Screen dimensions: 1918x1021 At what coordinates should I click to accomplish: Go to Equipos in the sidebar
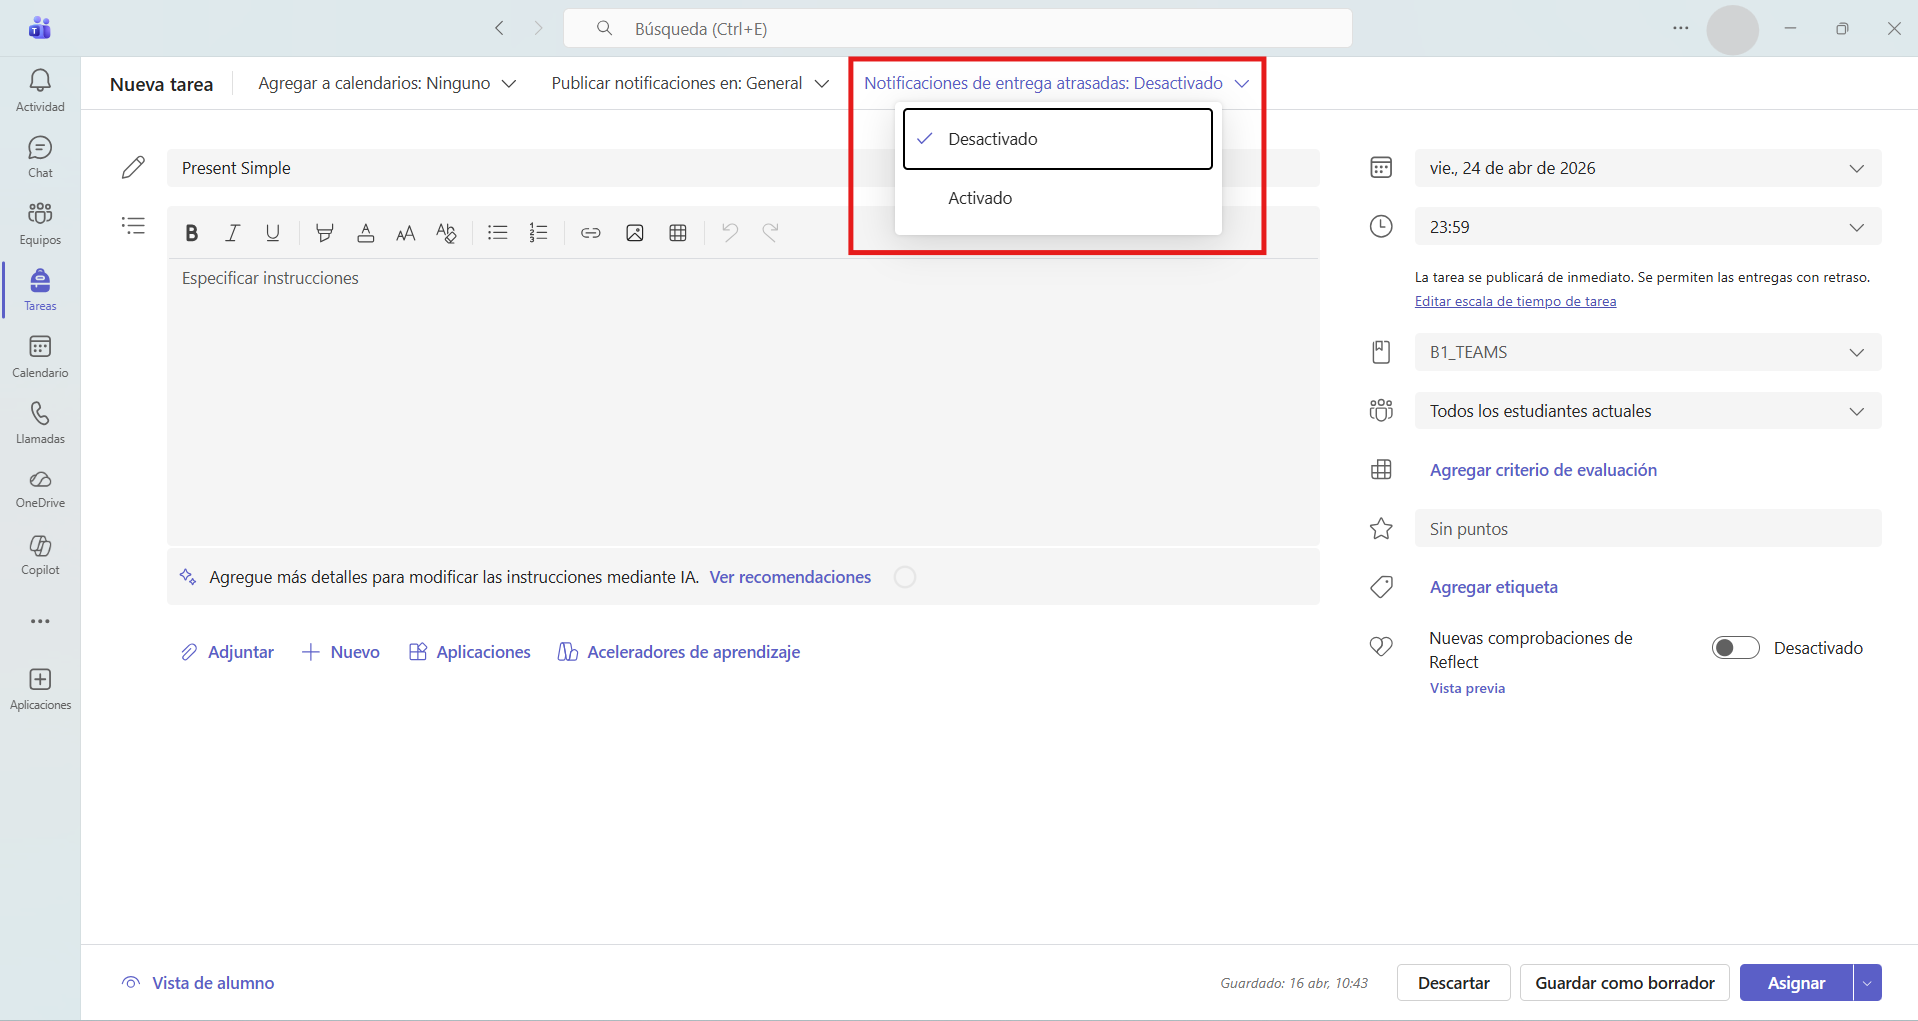40,223
